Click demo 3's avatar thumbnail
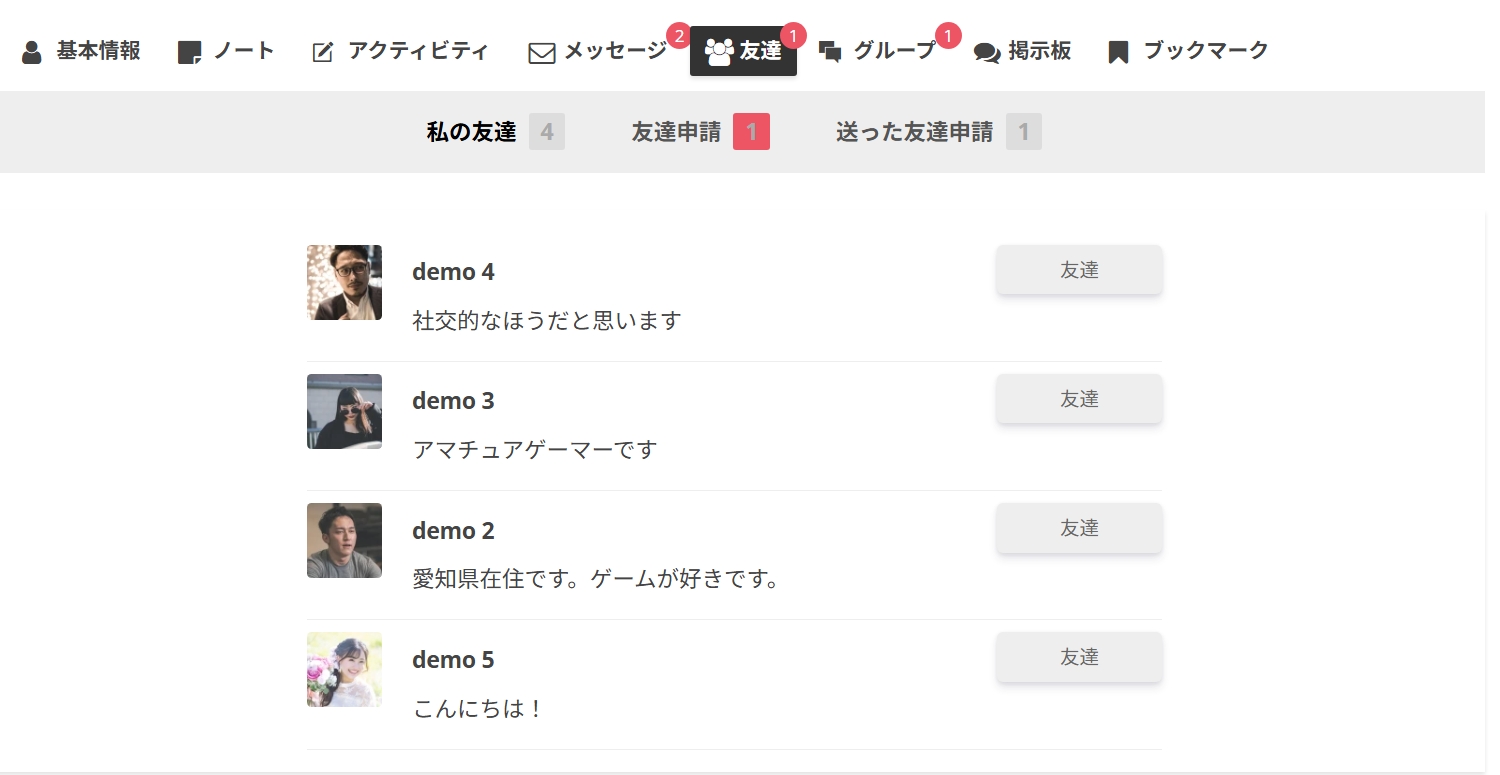This screenshot has height=775, width=1500. (344, 412)
